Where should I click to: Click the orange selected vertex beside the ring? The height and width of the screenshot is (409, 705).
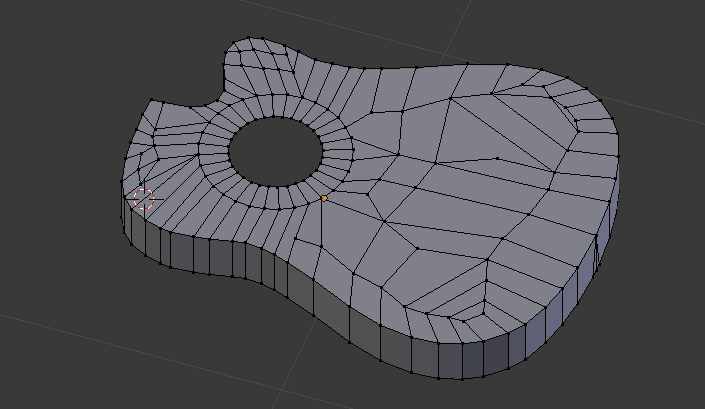[x=324, y=199]
